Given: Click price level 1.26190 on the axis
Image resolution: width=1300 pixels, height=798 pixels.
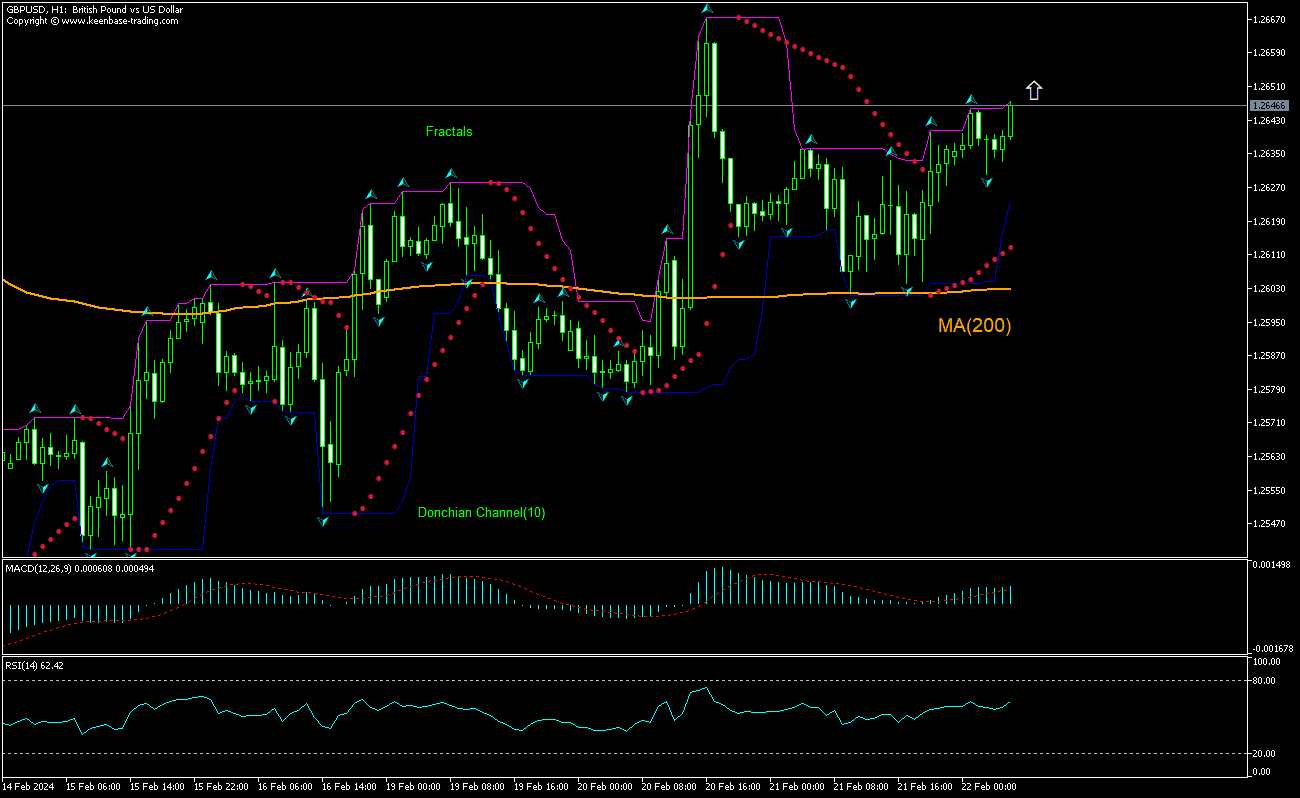Looking at the screenshot, I should 1268,221.
